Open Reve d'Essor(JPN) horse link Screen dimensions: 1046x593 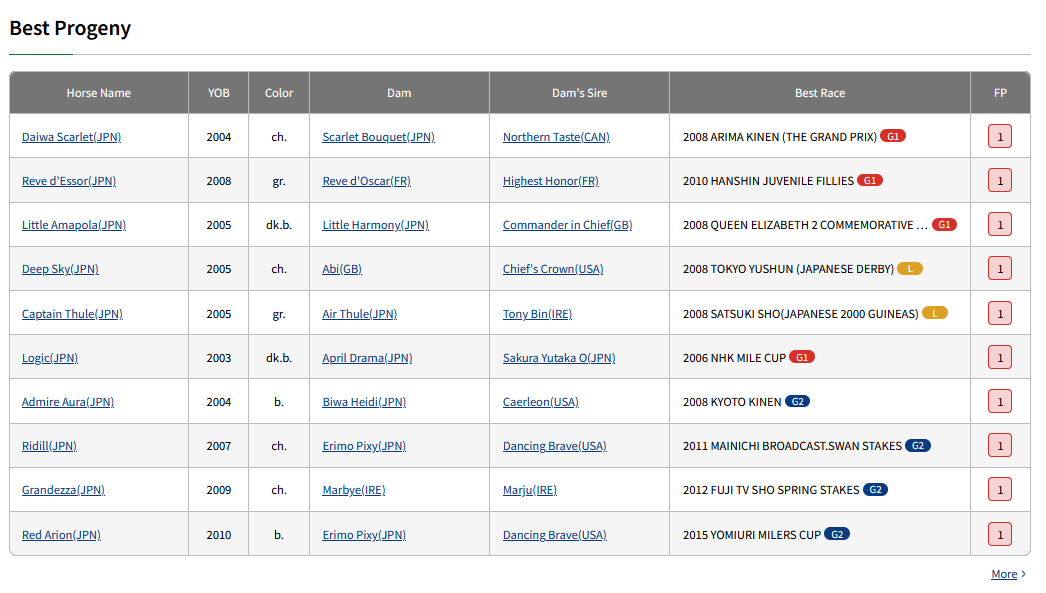69,181
